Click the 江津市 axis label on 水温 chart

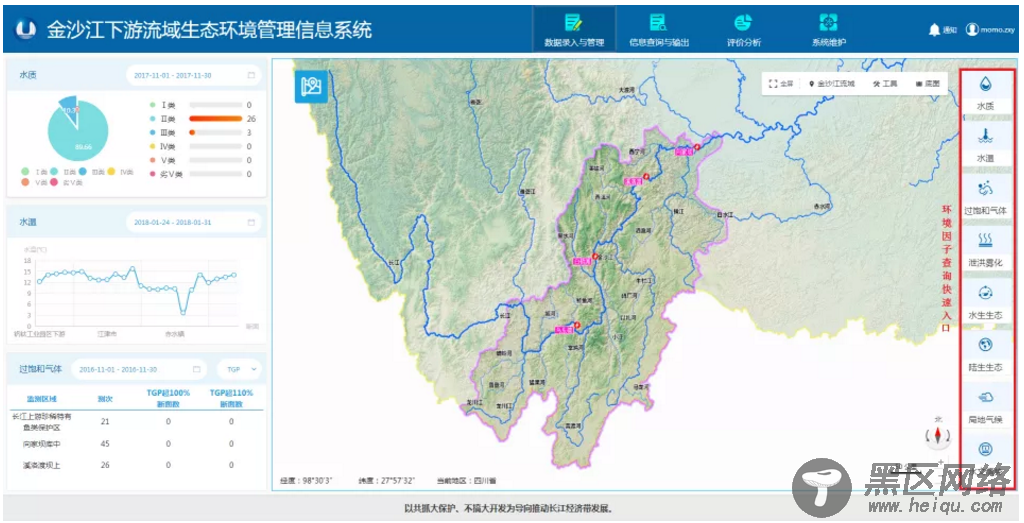pos(107,334)
